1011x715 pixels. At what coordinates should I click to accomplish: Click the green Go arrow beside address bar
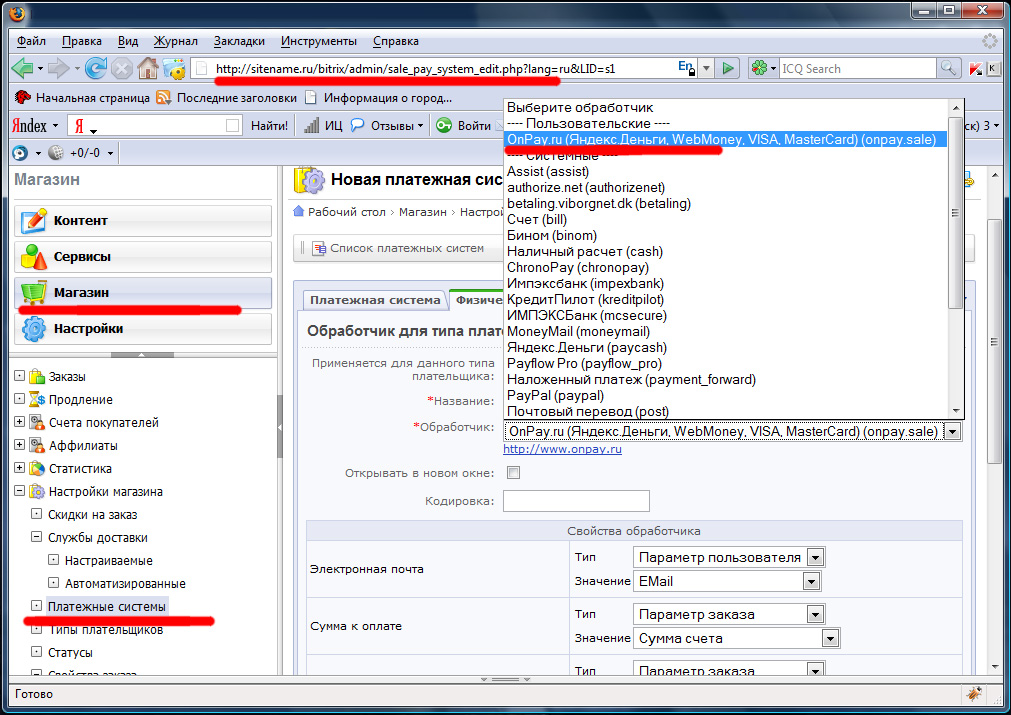[x=729, y=69]
